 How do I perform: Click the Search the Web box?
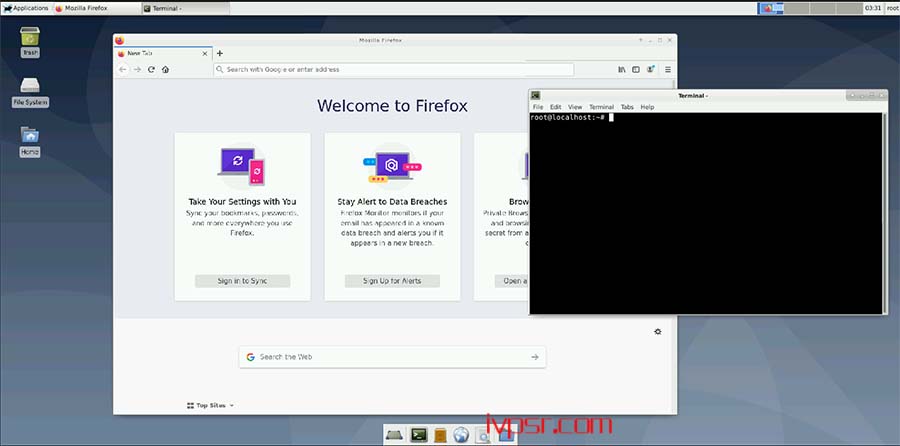[393, 357]
